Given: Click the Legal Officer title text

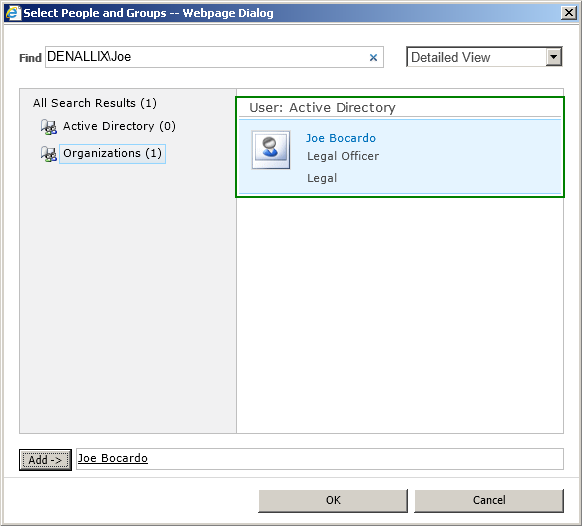Looking at the screenshot, I should (x=343, y=156).
